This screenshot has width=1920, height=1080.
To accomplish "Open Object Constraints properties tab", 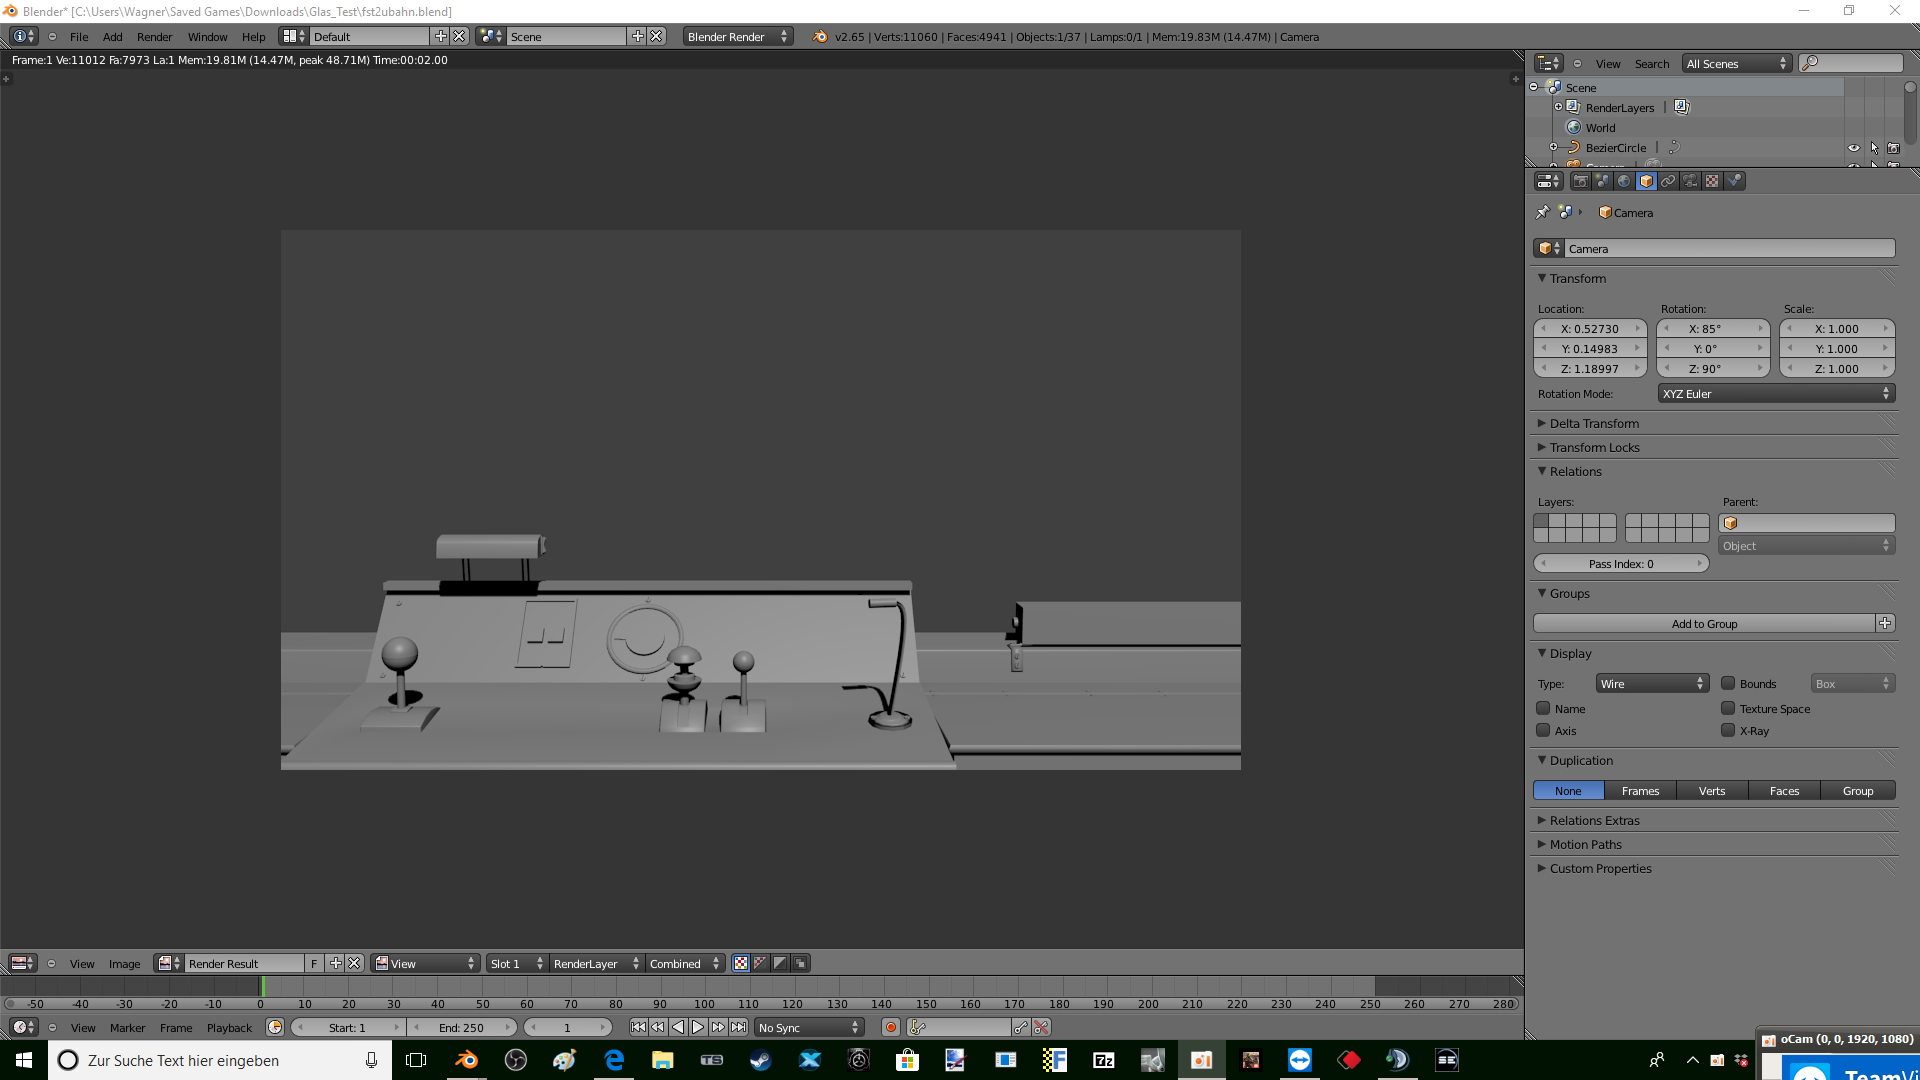I will click(x=1668, y=181).
